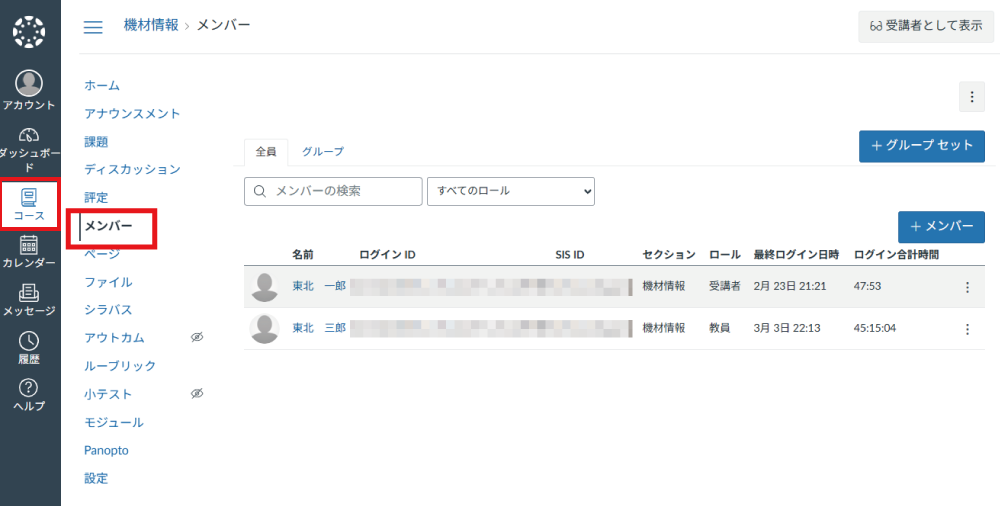Open the ファイル course link

point(108,282)
